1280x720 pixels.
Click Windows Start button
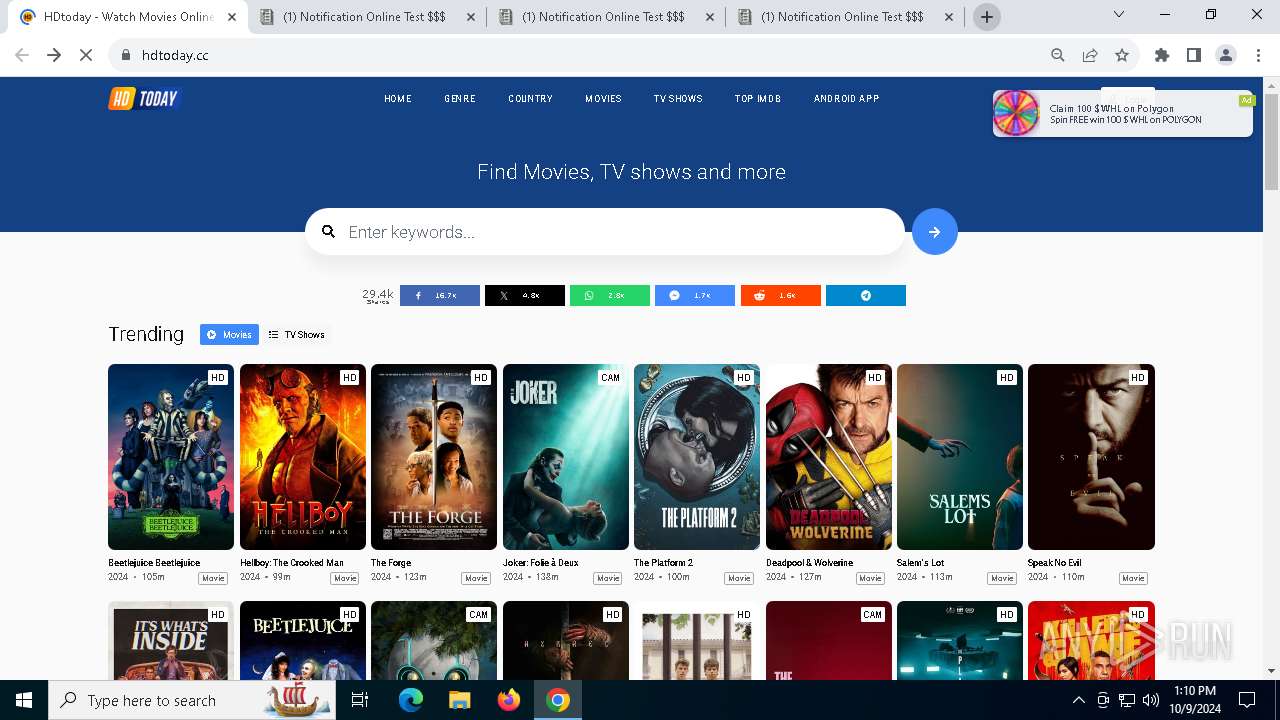[x=24, y=700]
